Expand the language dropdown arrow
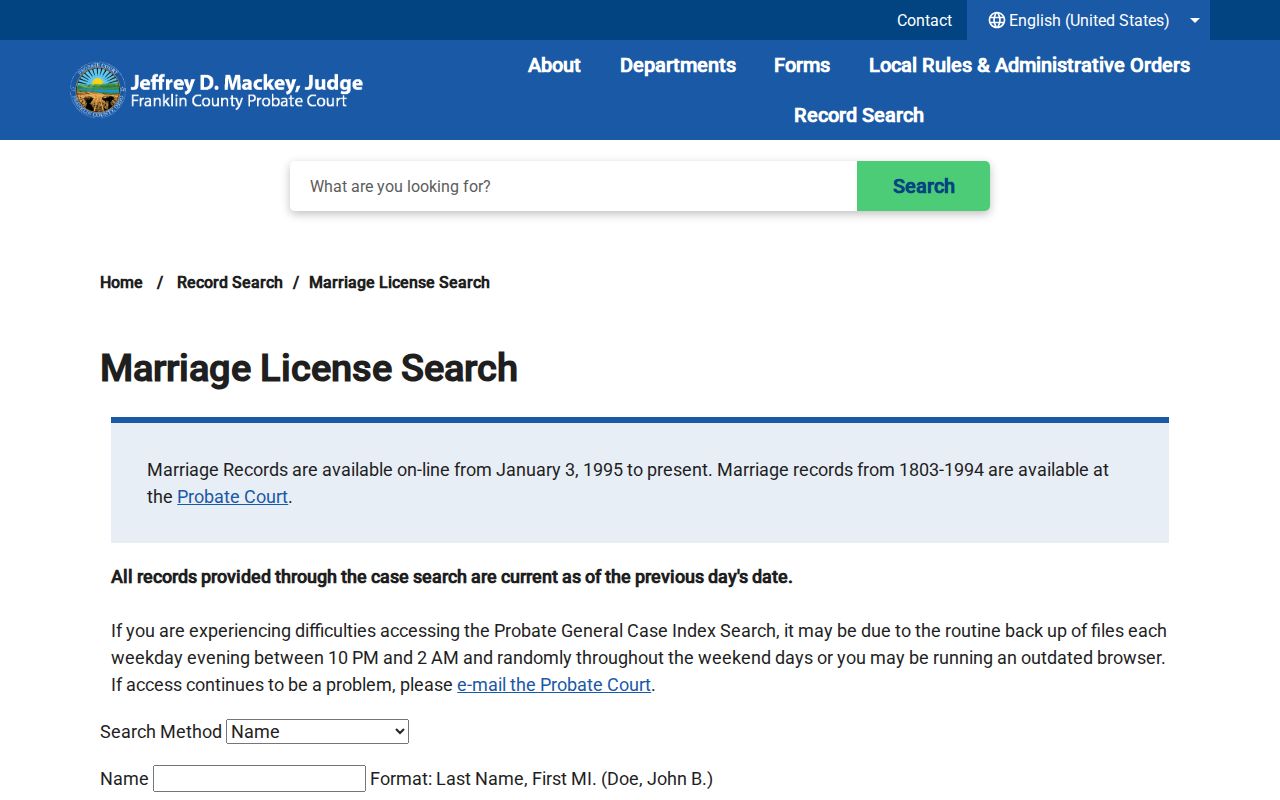 click(x=1194, y=20)
